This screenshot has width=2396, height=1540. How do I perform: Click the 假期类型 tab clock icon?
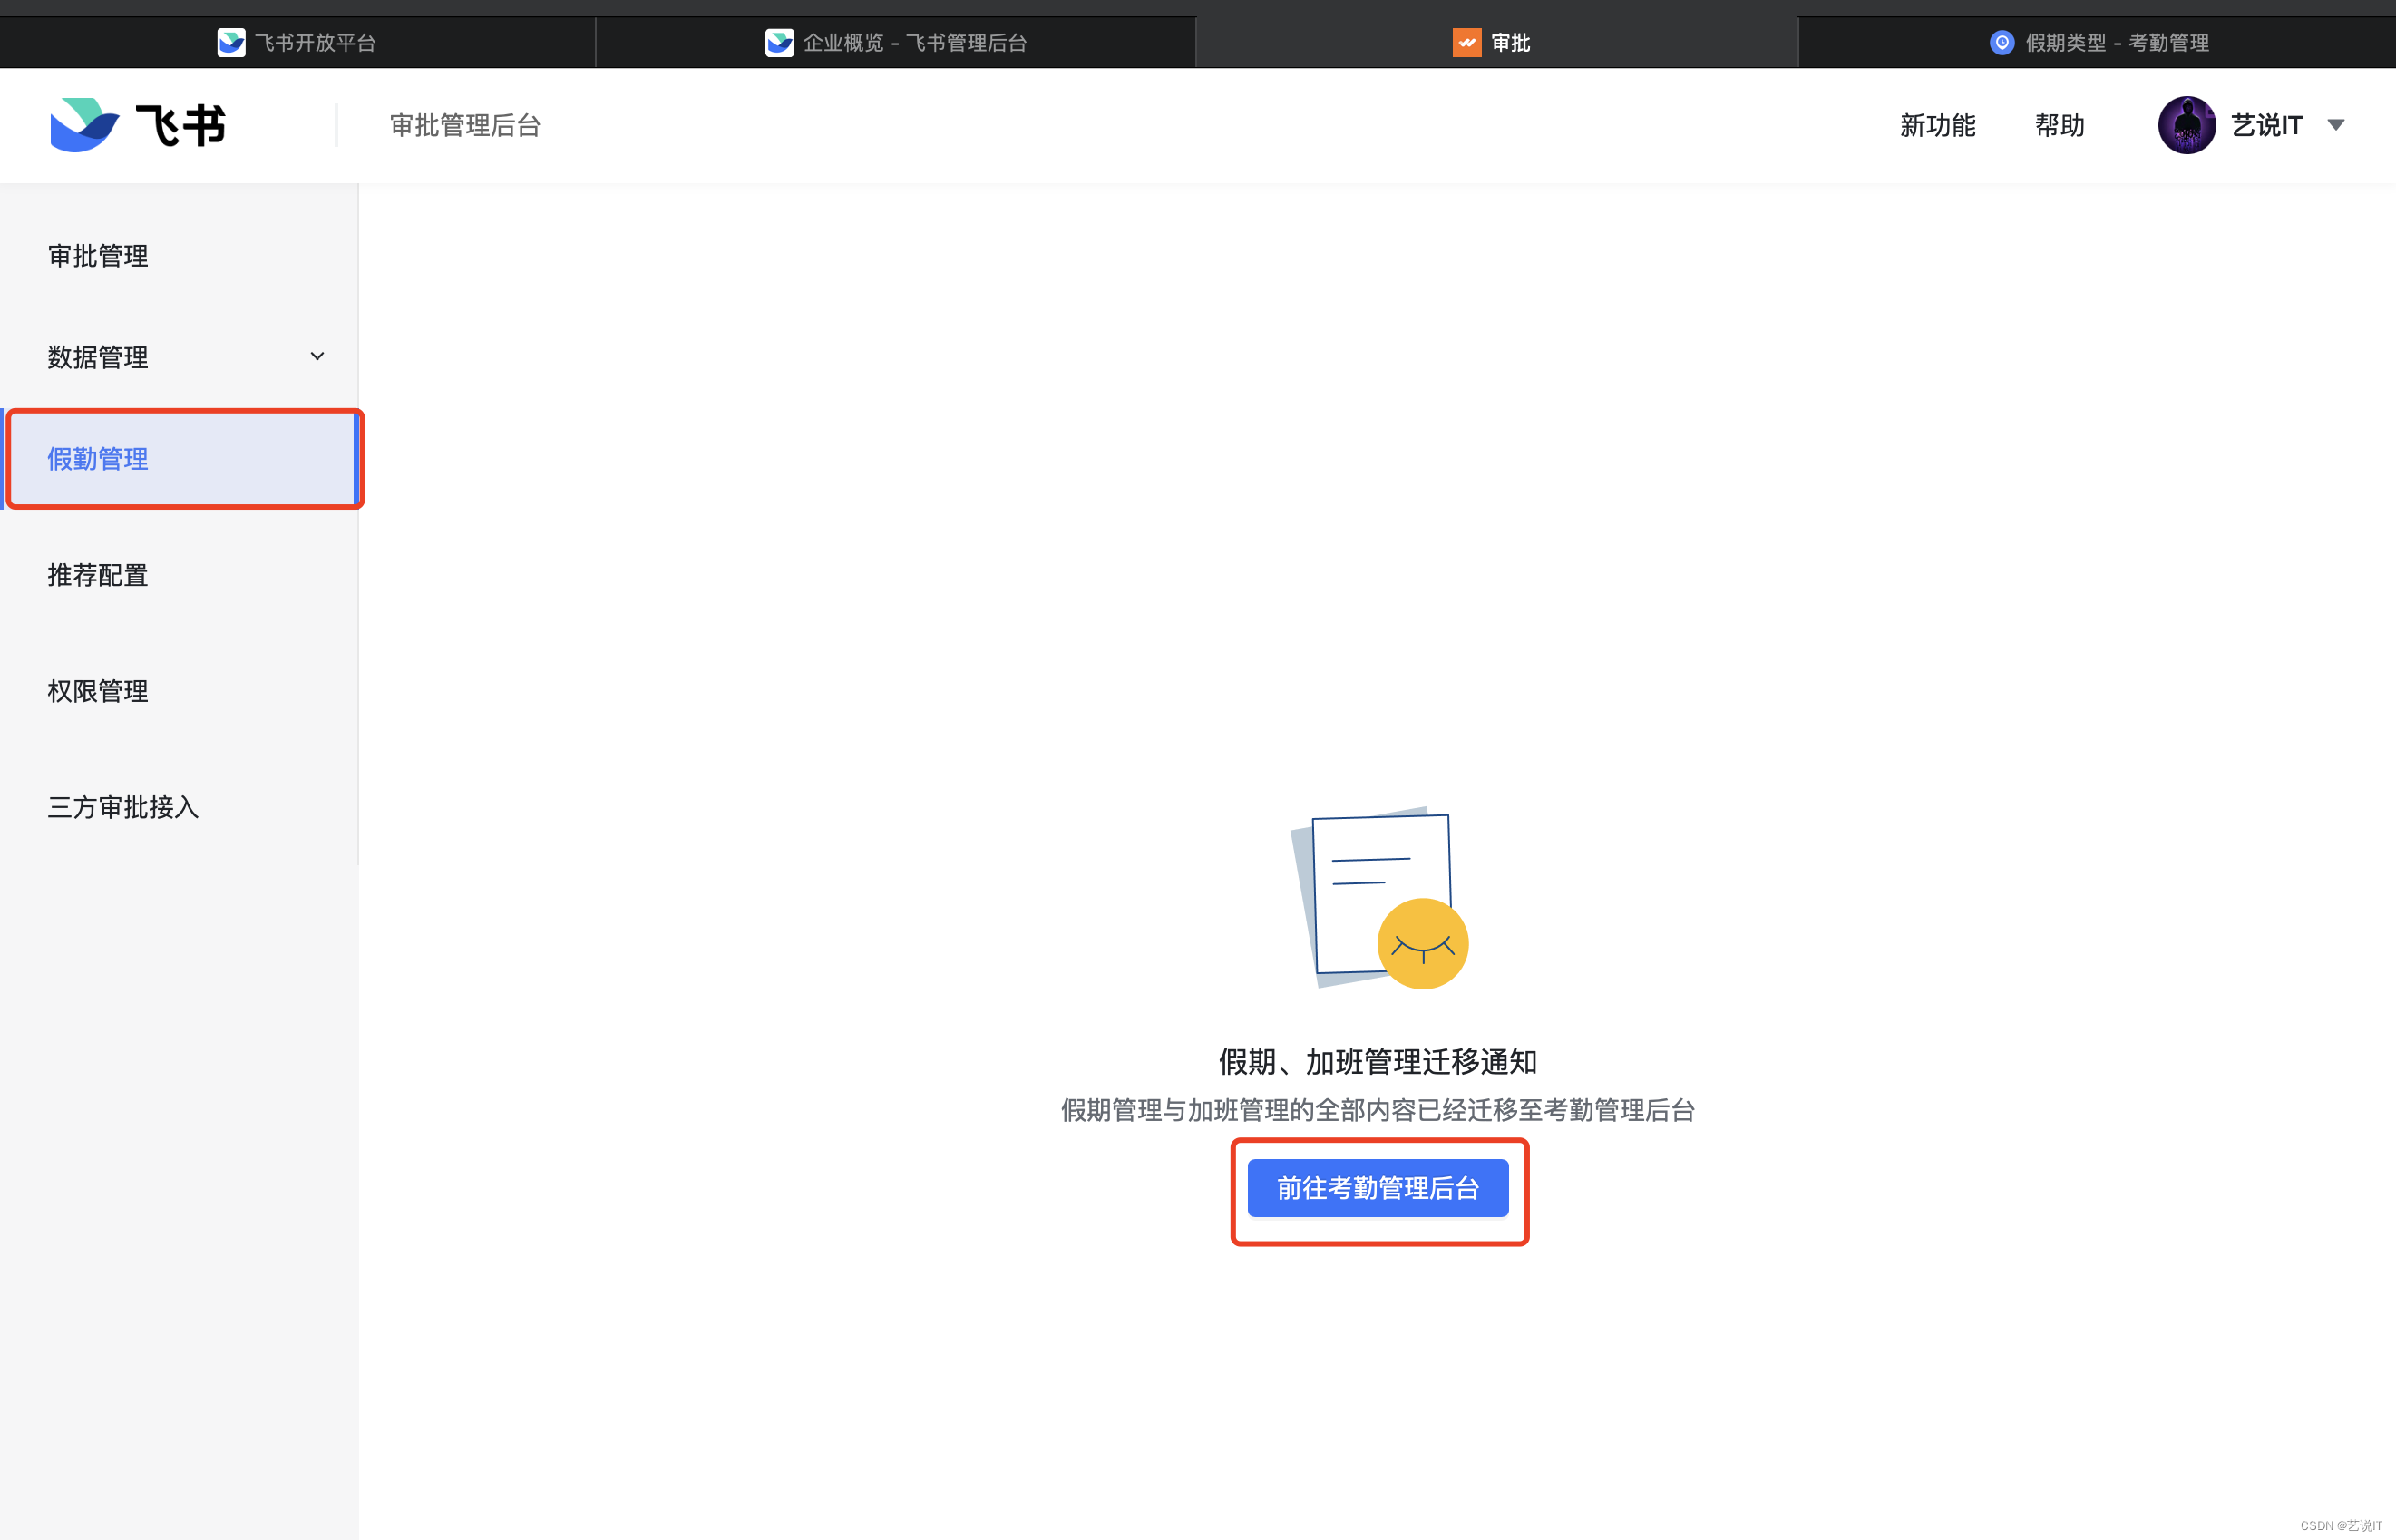pyautogui.click(x=2001, y=42)
